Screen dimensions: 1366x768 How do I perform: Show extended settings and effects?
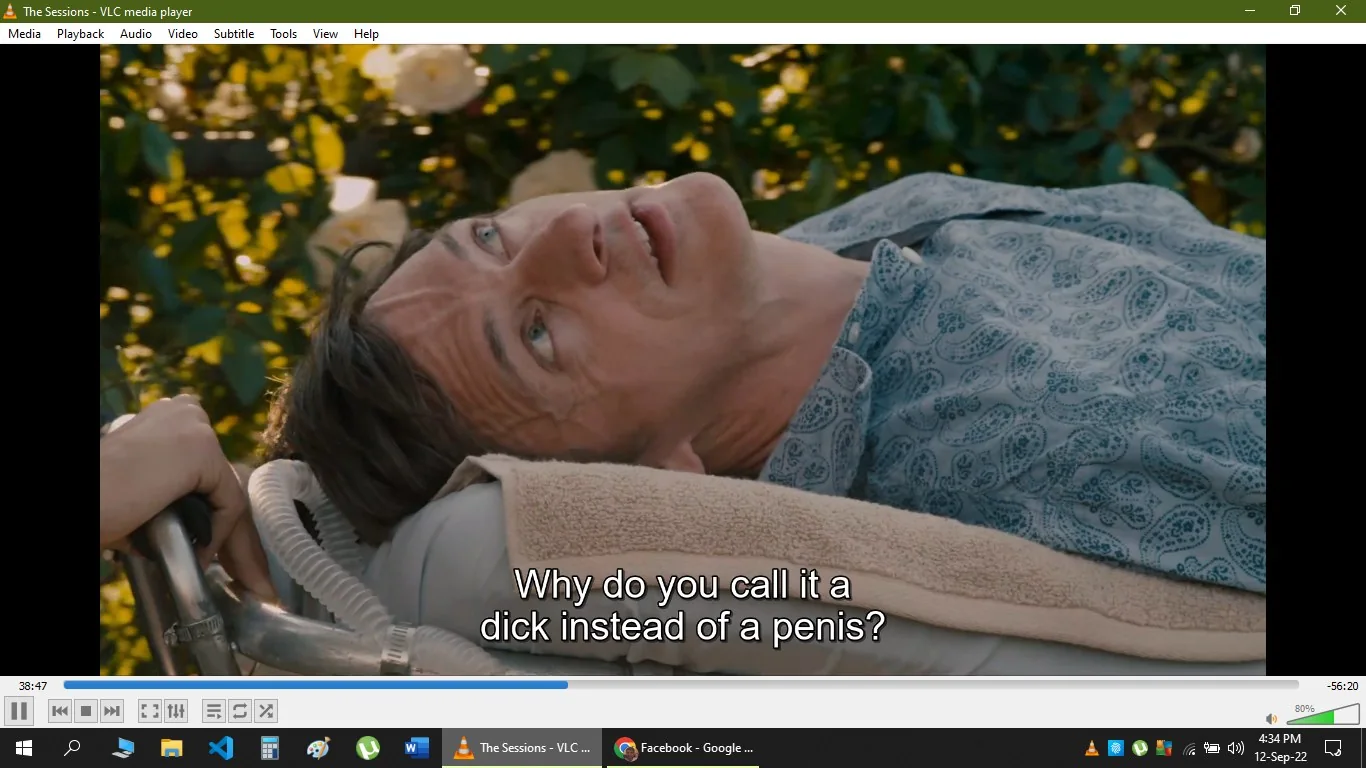tap(176, 711)
